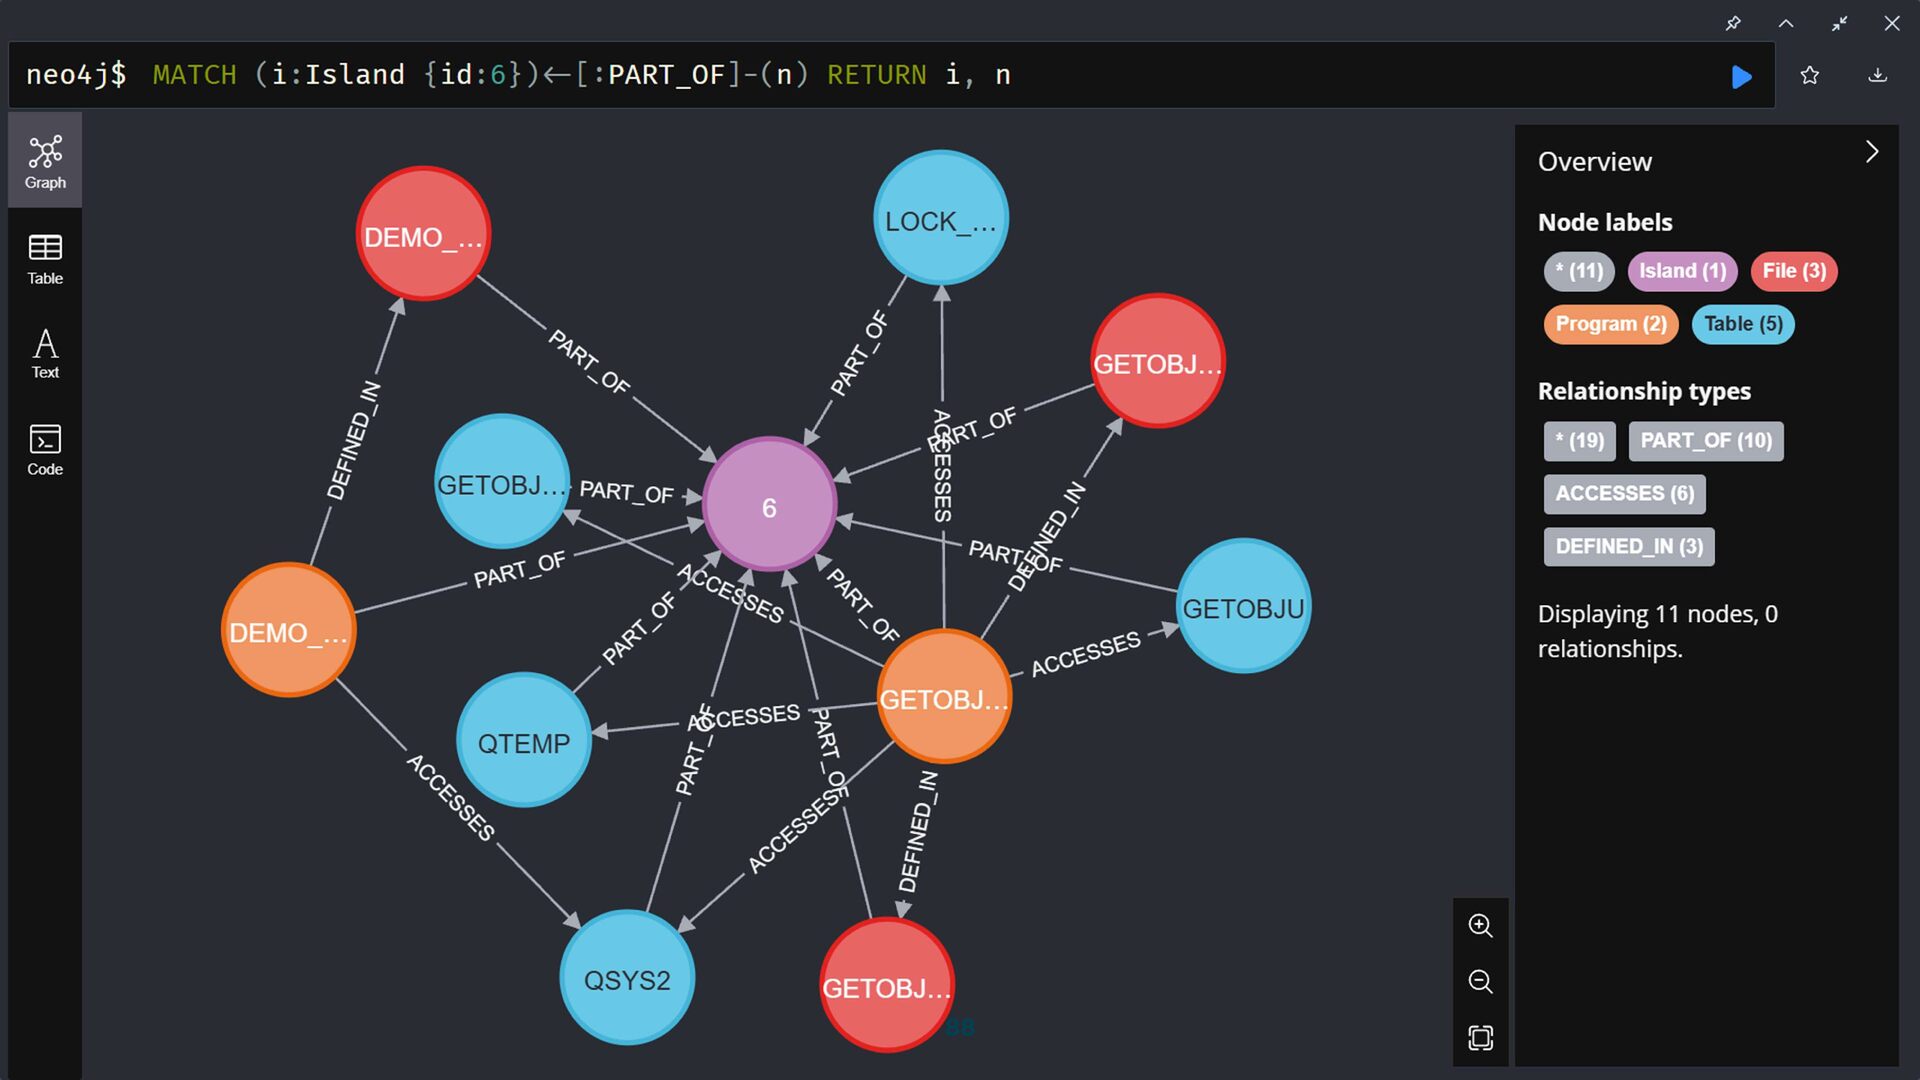
Task: Fit graph to screen
Action: (1480, 1038)
